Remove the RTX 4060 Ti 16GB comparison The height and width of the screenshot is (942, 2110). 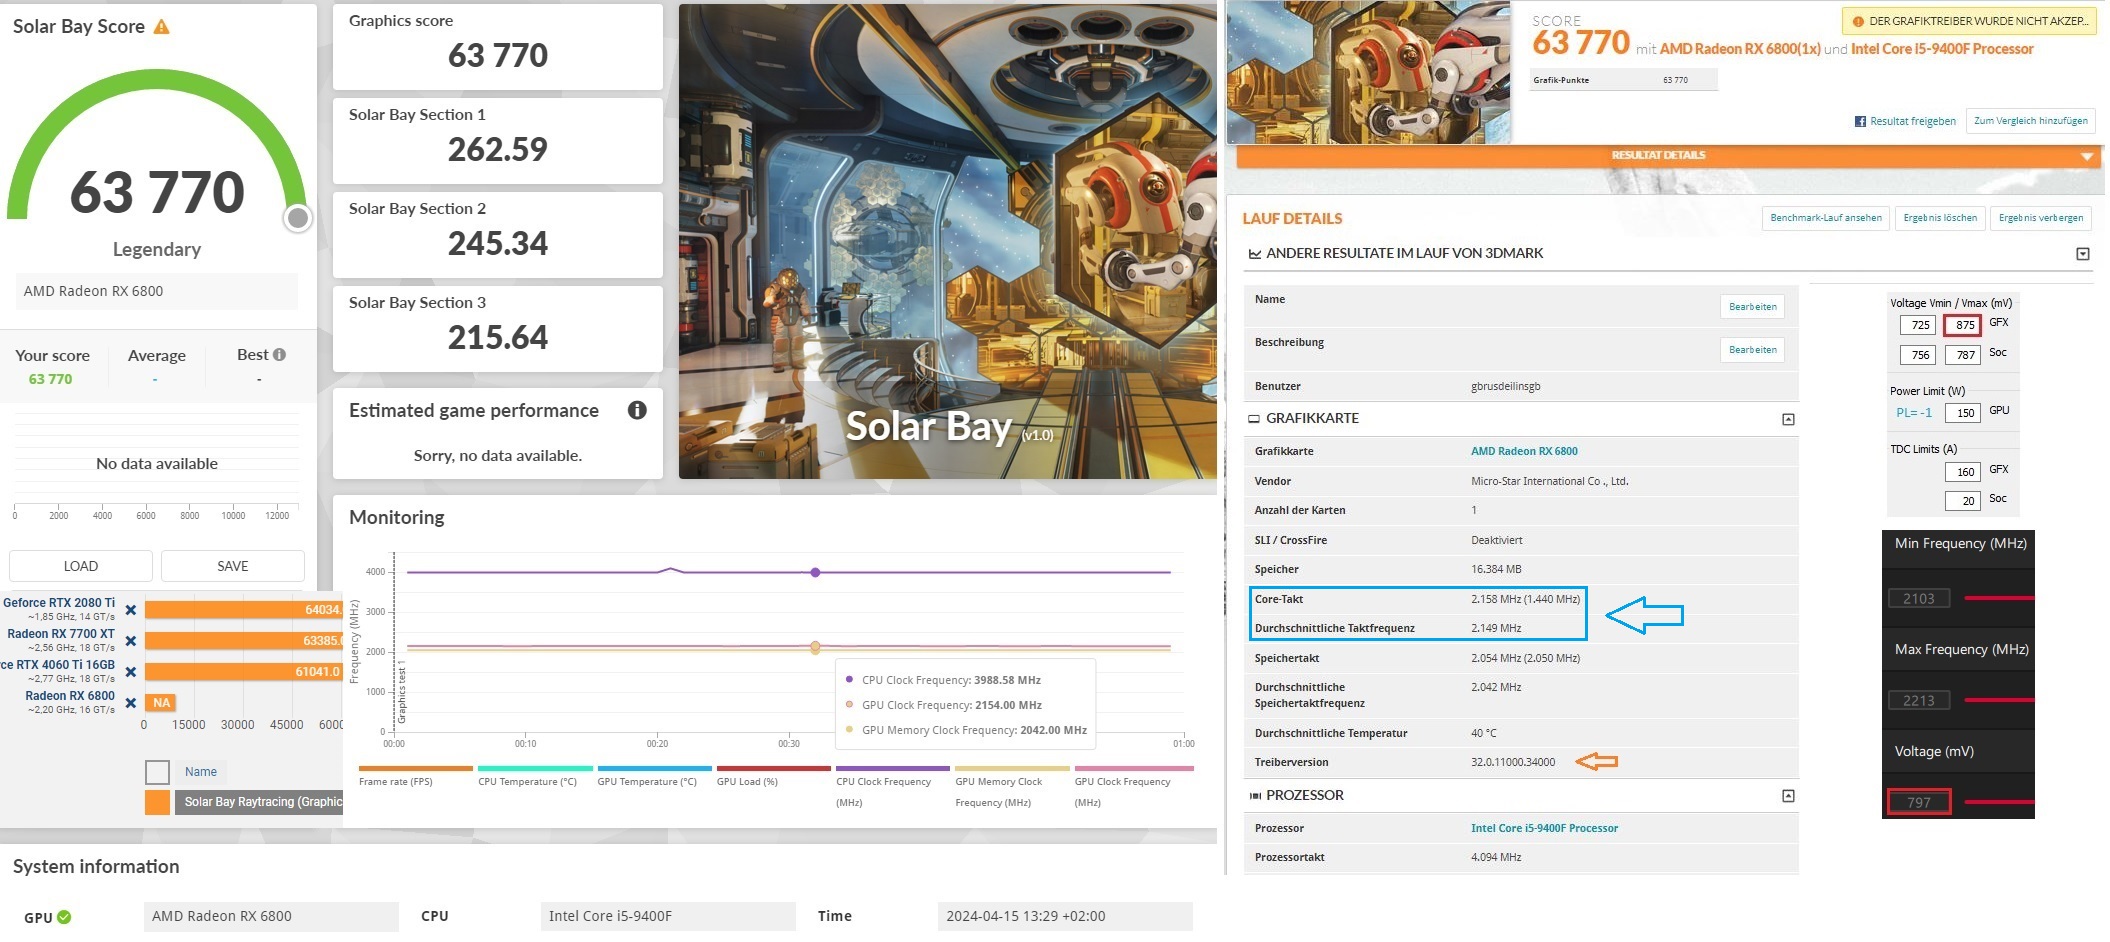pos(131,672)
